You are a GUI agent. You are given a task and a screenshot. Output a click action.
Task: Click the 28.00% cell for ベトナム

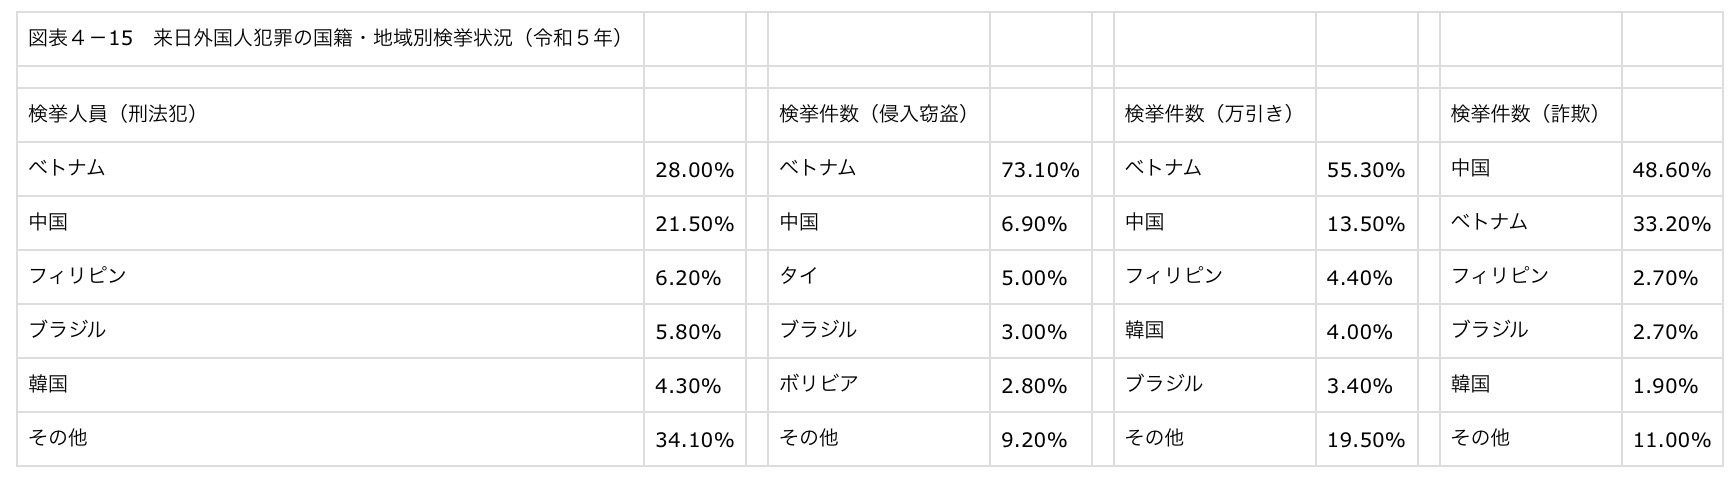[694, 170]
